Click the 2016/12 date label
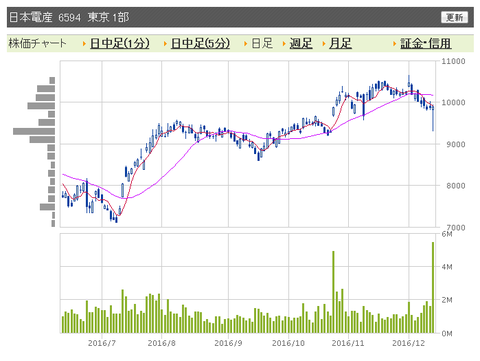The image size is (480, 361). [409, 343]
